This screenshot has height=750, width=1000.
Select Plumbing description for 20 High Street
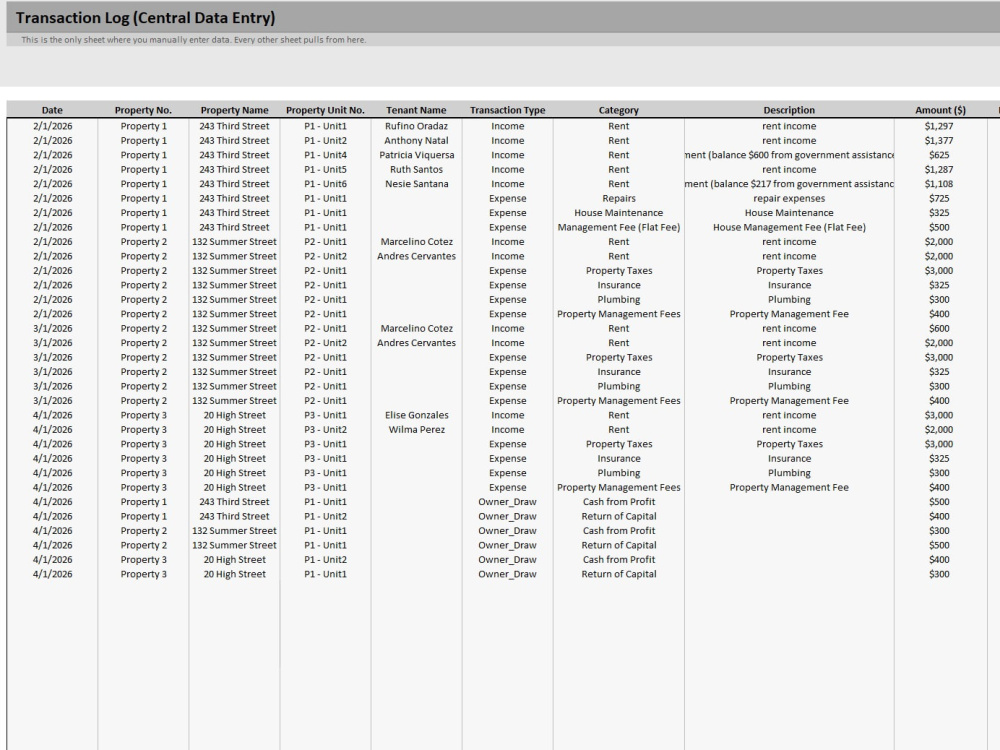(x=789, y=473)
